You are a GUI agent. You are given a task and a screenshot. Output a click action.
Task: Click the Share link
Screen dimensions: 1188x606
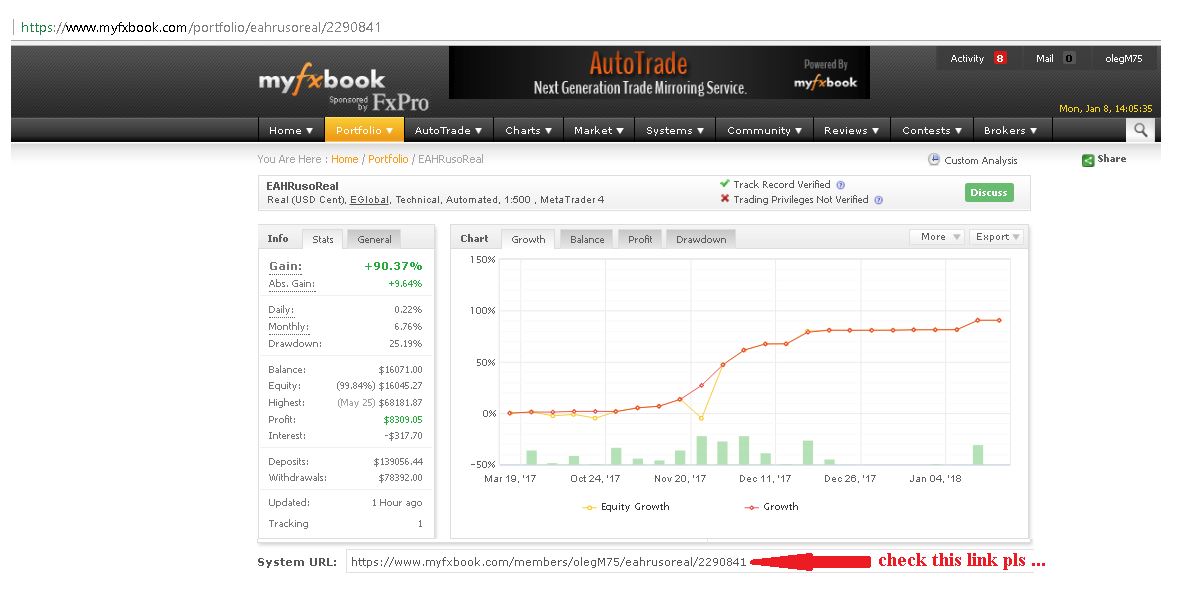pos(1111,159)
